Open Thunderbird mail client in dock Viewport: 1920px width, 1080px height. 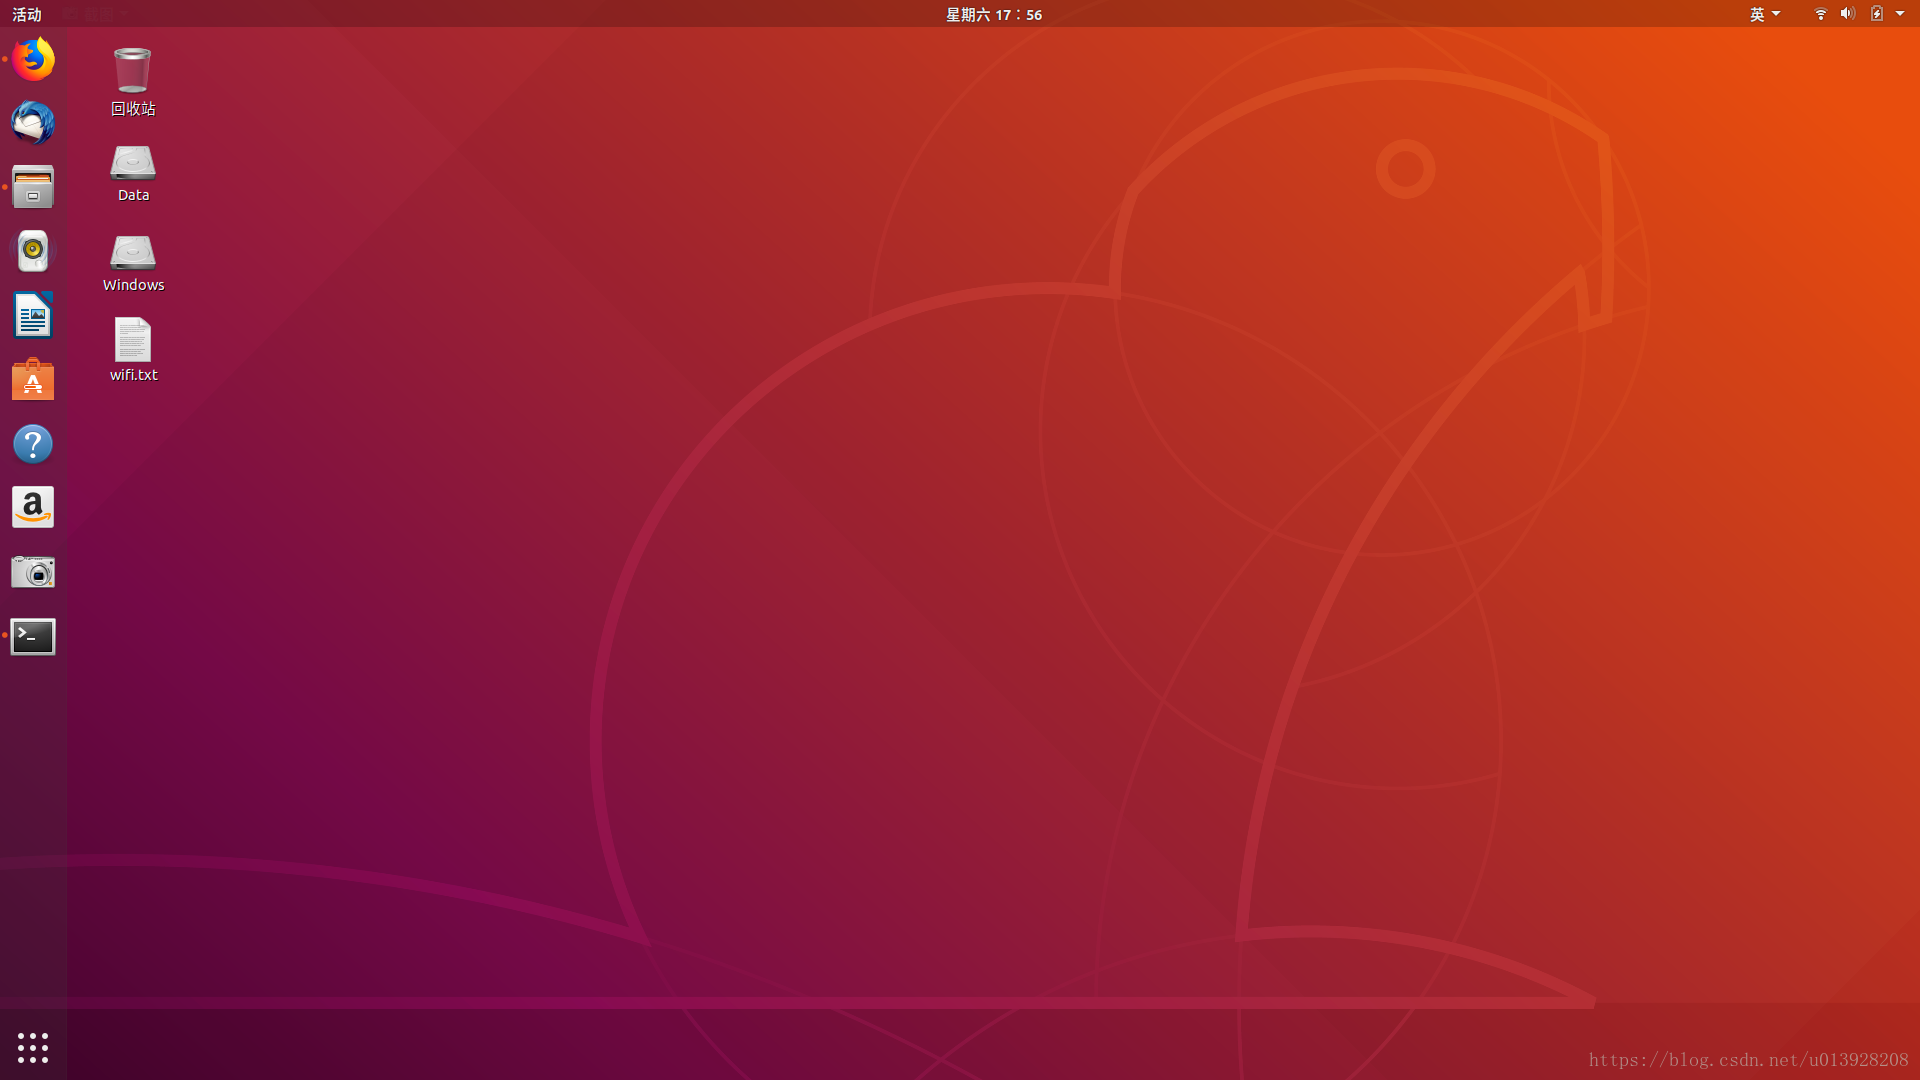33,123
